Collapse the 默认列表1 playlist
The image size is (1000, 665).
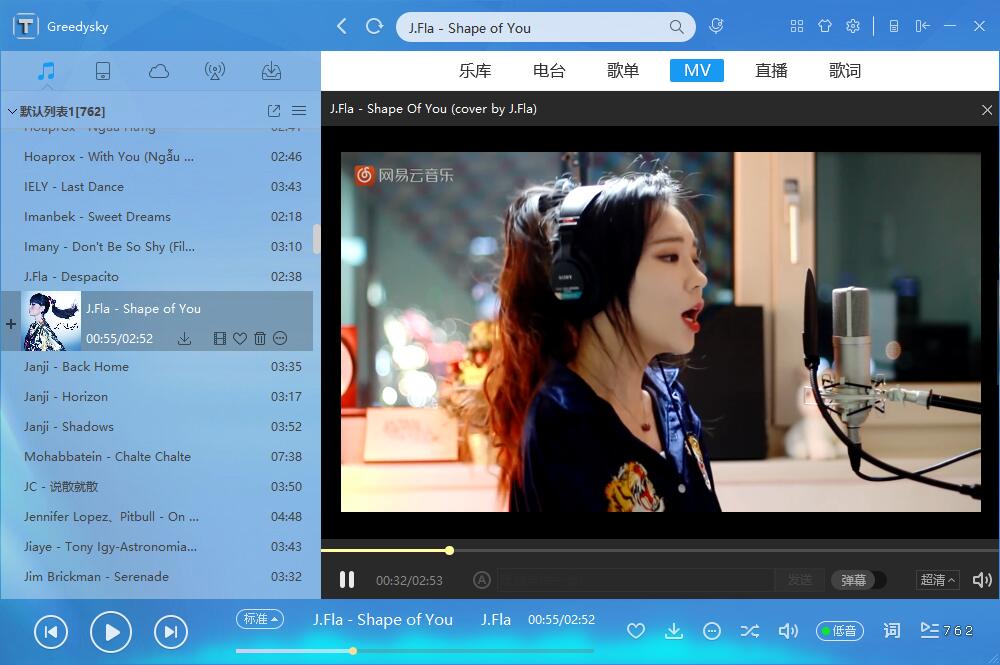coord(12,111)
